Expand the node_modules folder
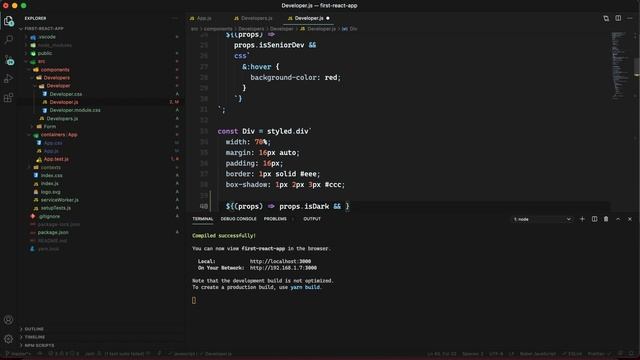This screenshot has width=640, height=360. tap(54, 45)
